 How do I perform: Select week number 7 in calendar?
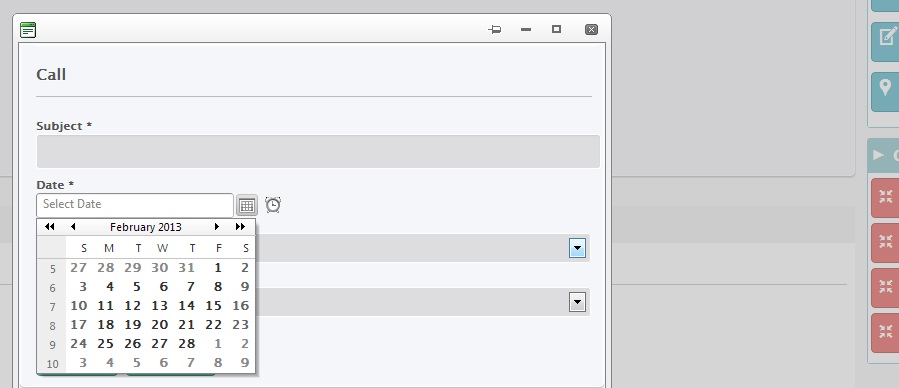[x=52, y=307]
